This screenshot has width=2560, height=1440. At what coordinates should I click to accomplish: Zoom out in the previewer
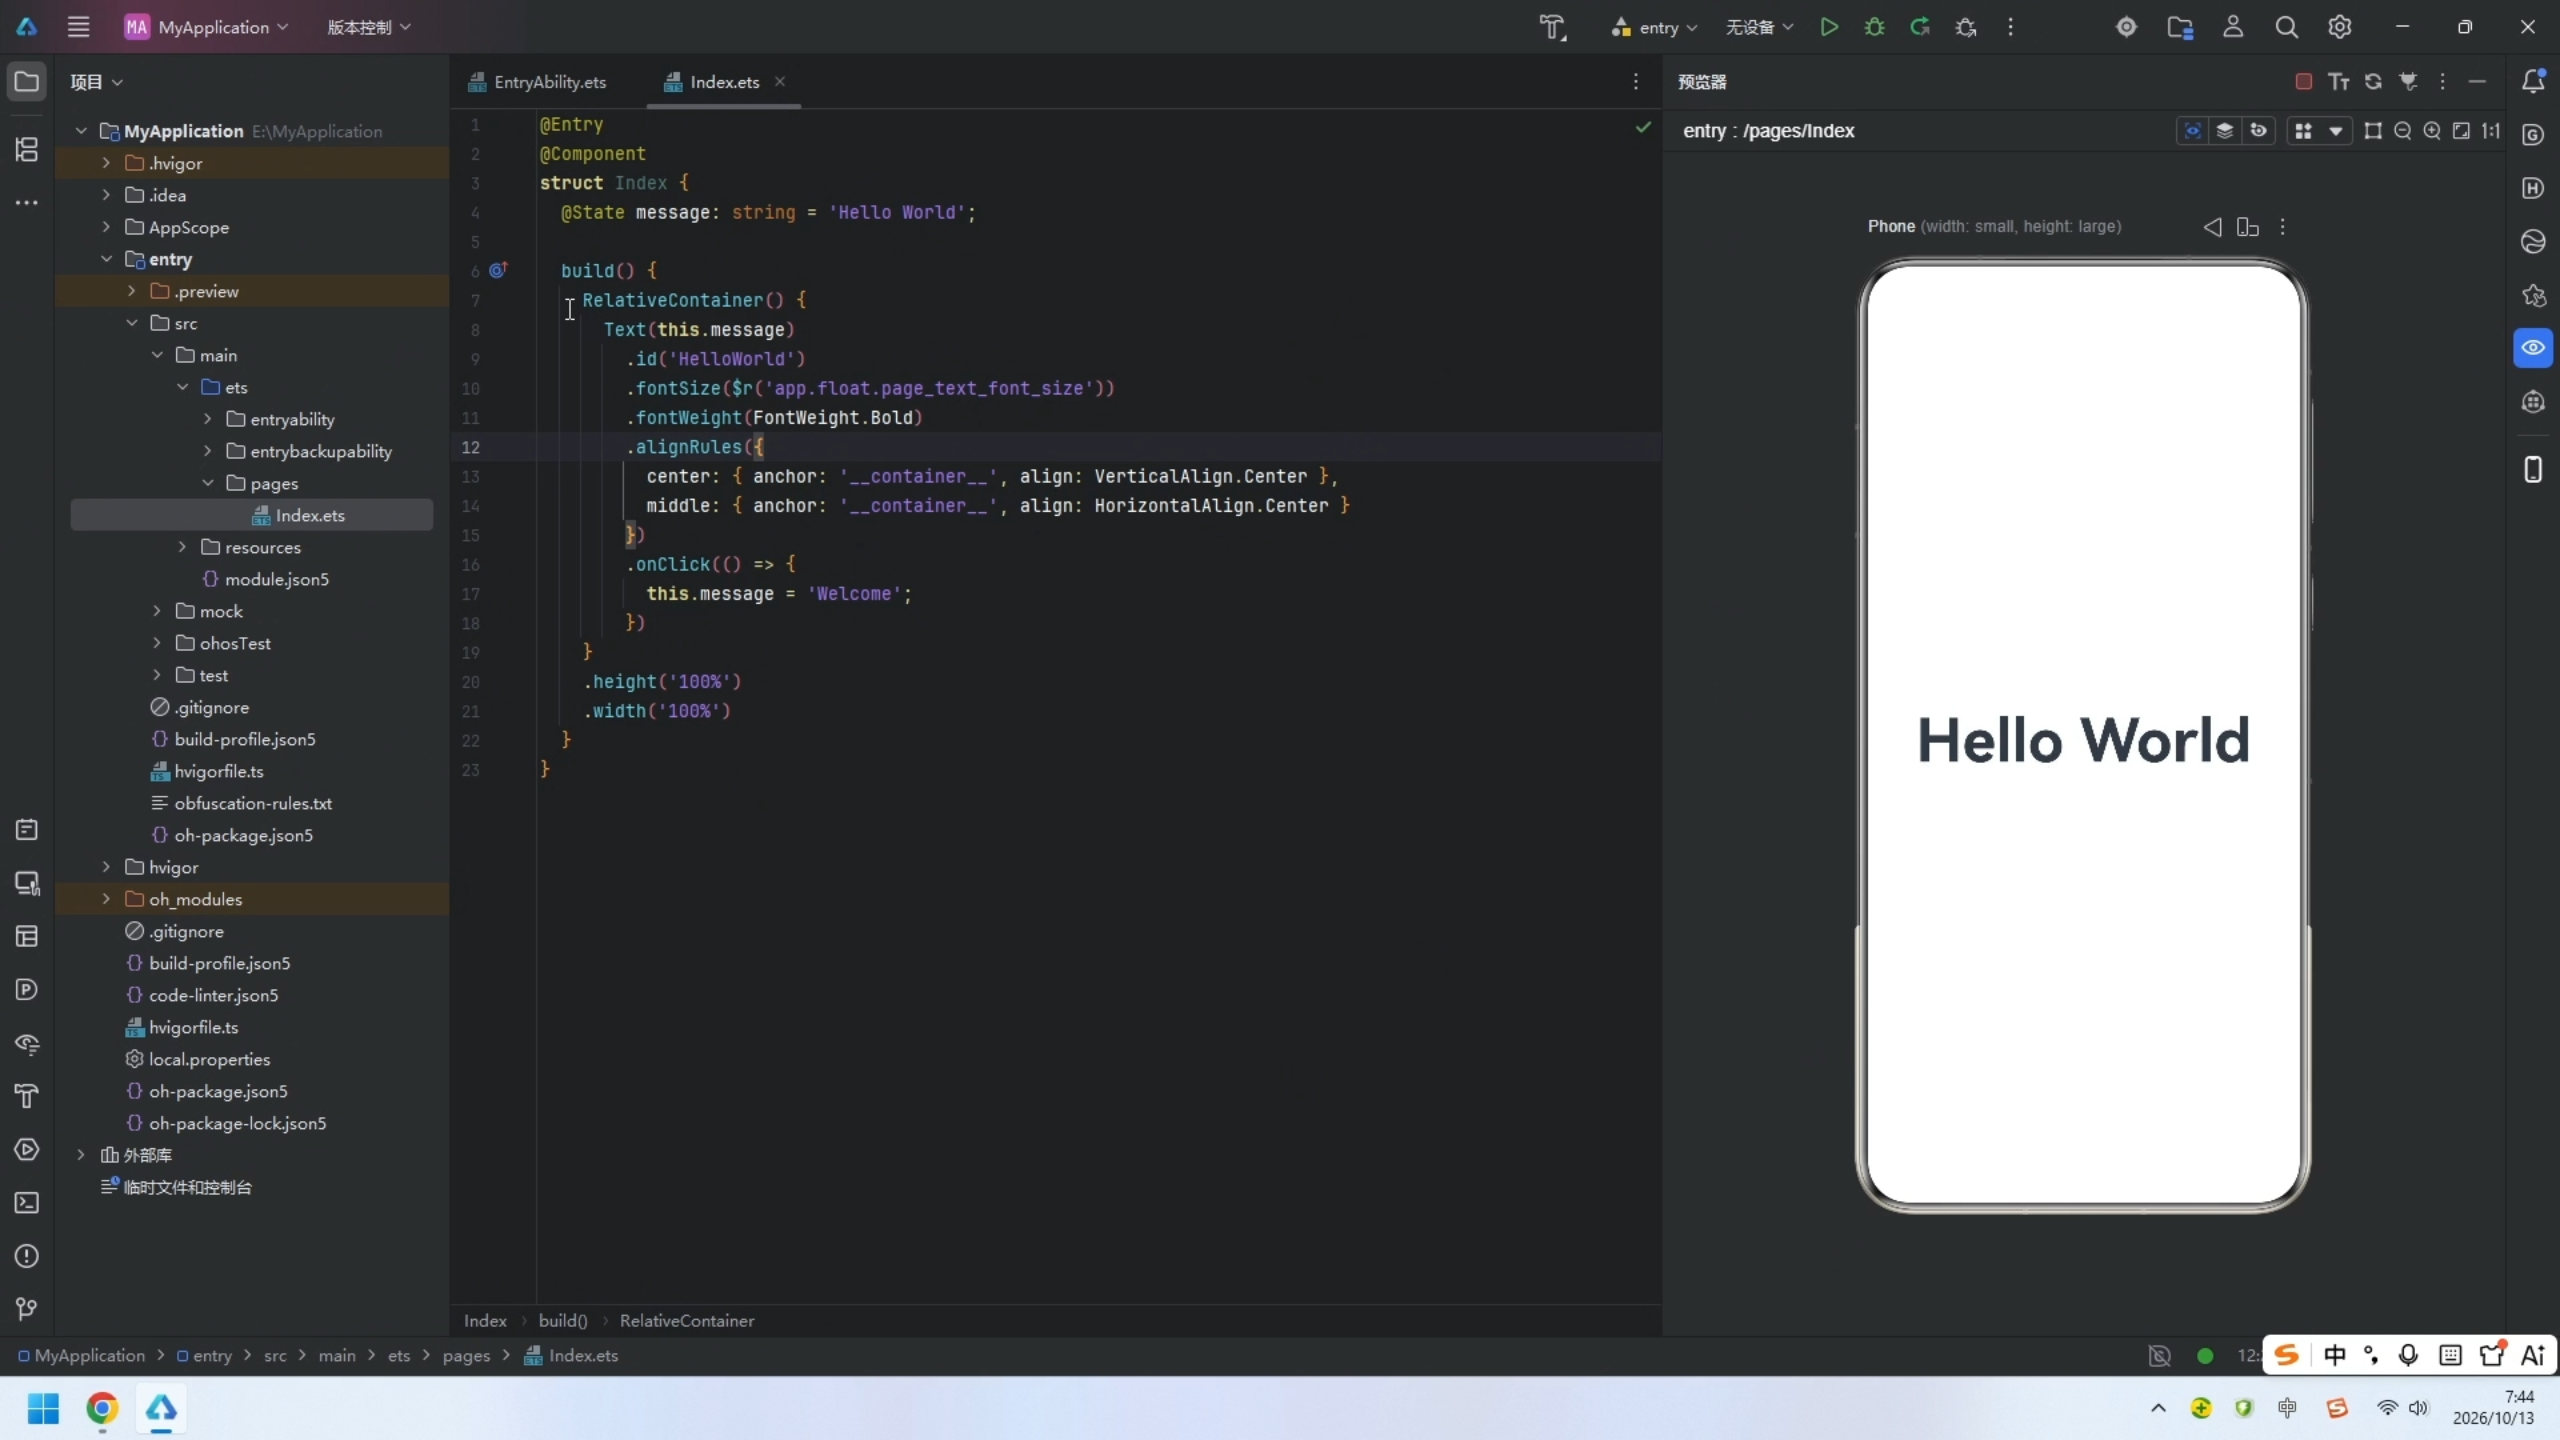click(x=2403, y=131)
